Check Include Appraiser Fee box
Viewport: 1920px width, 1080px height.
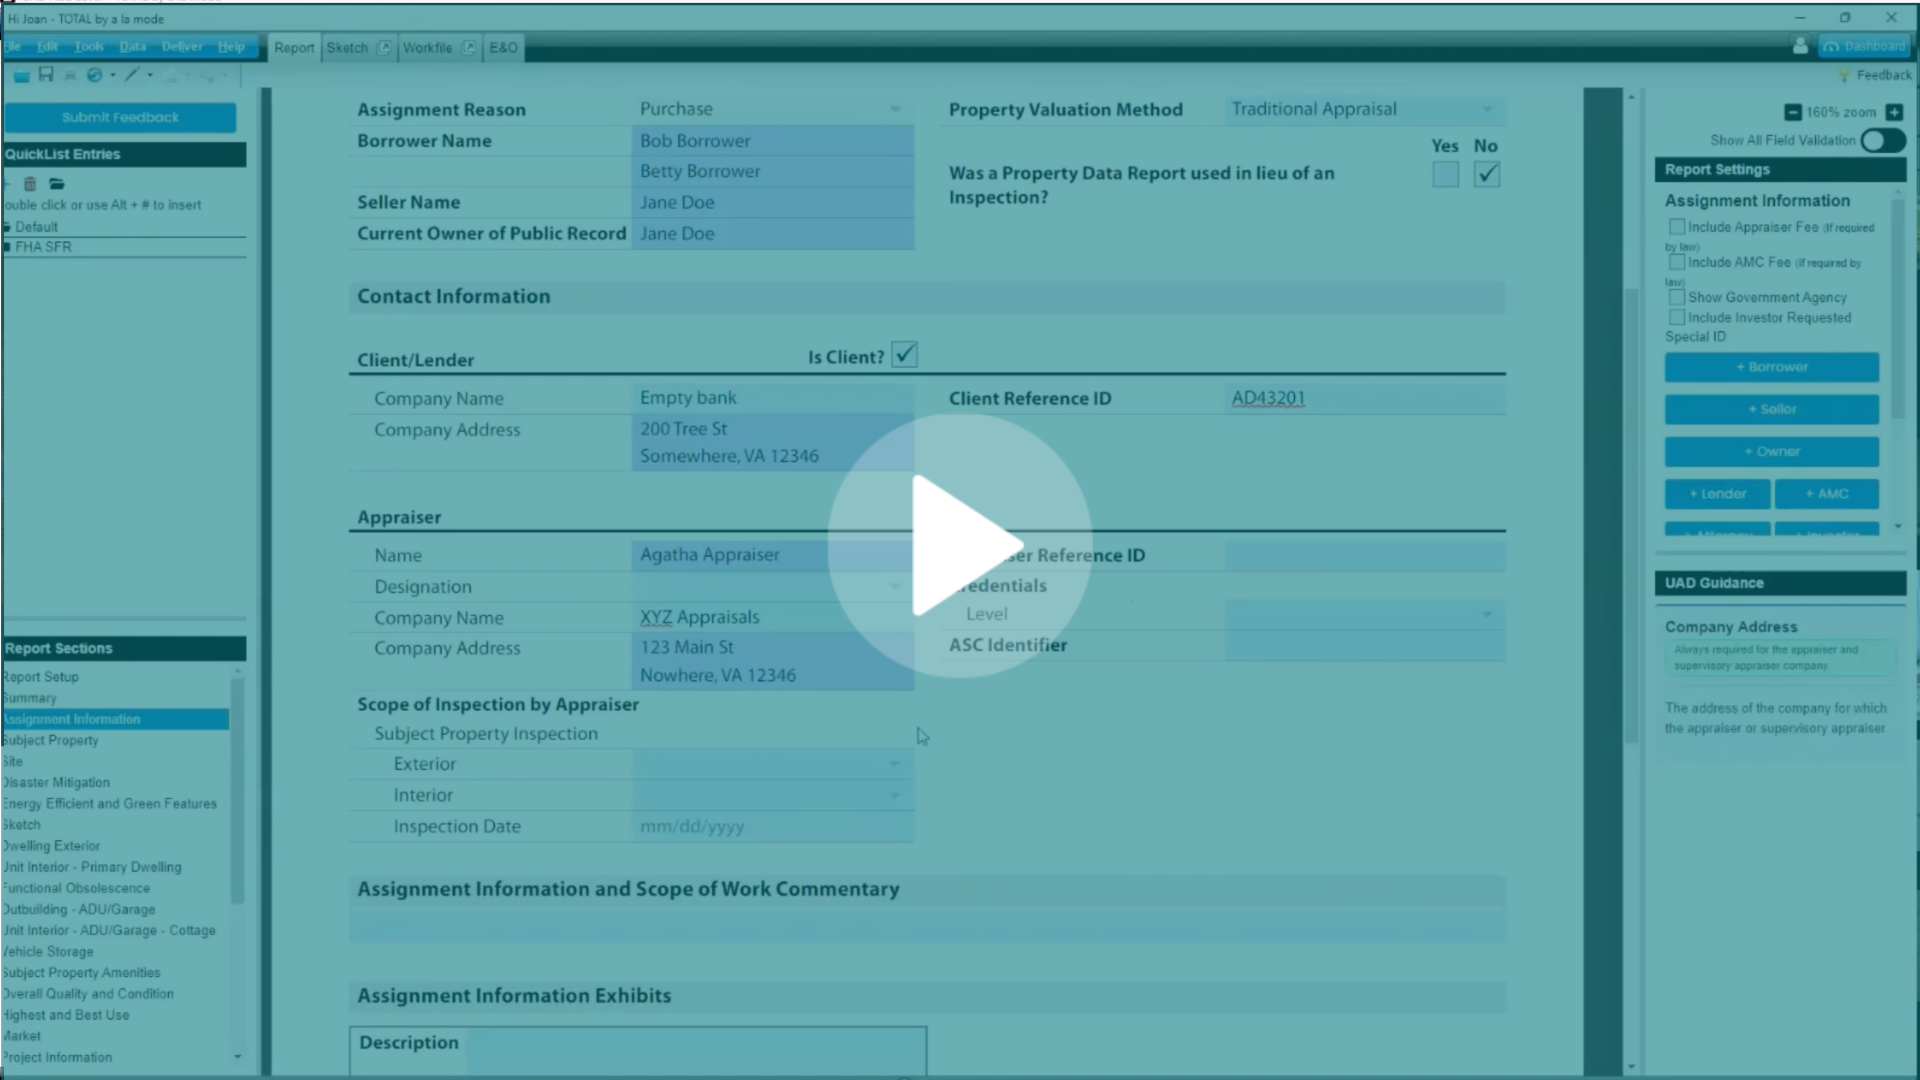click(1677, 227)
